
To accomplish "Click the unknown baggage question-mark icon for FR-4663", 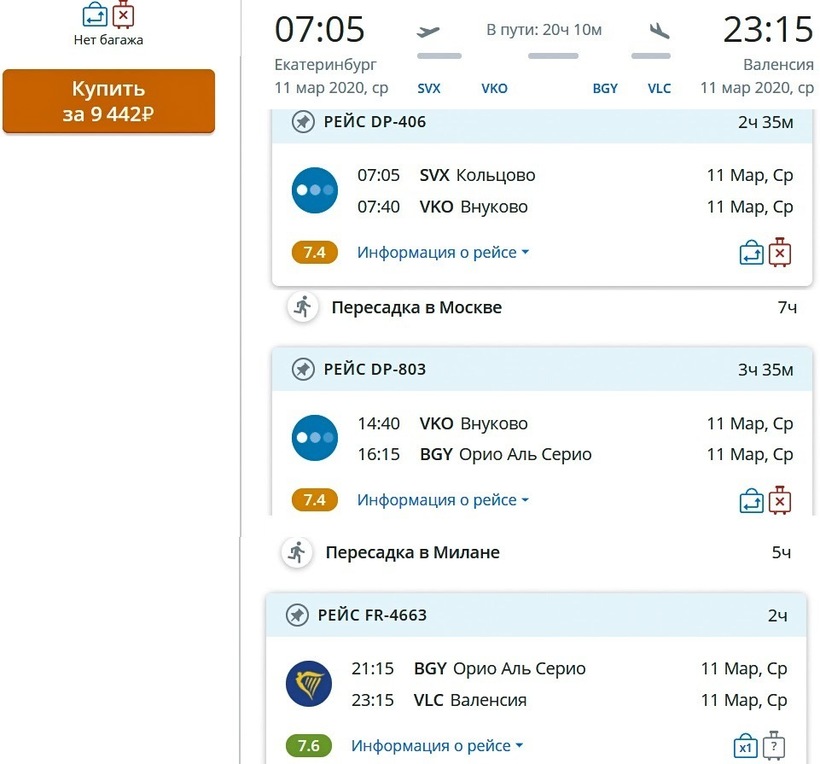I will pyautogui.click(x=775, y=747).
